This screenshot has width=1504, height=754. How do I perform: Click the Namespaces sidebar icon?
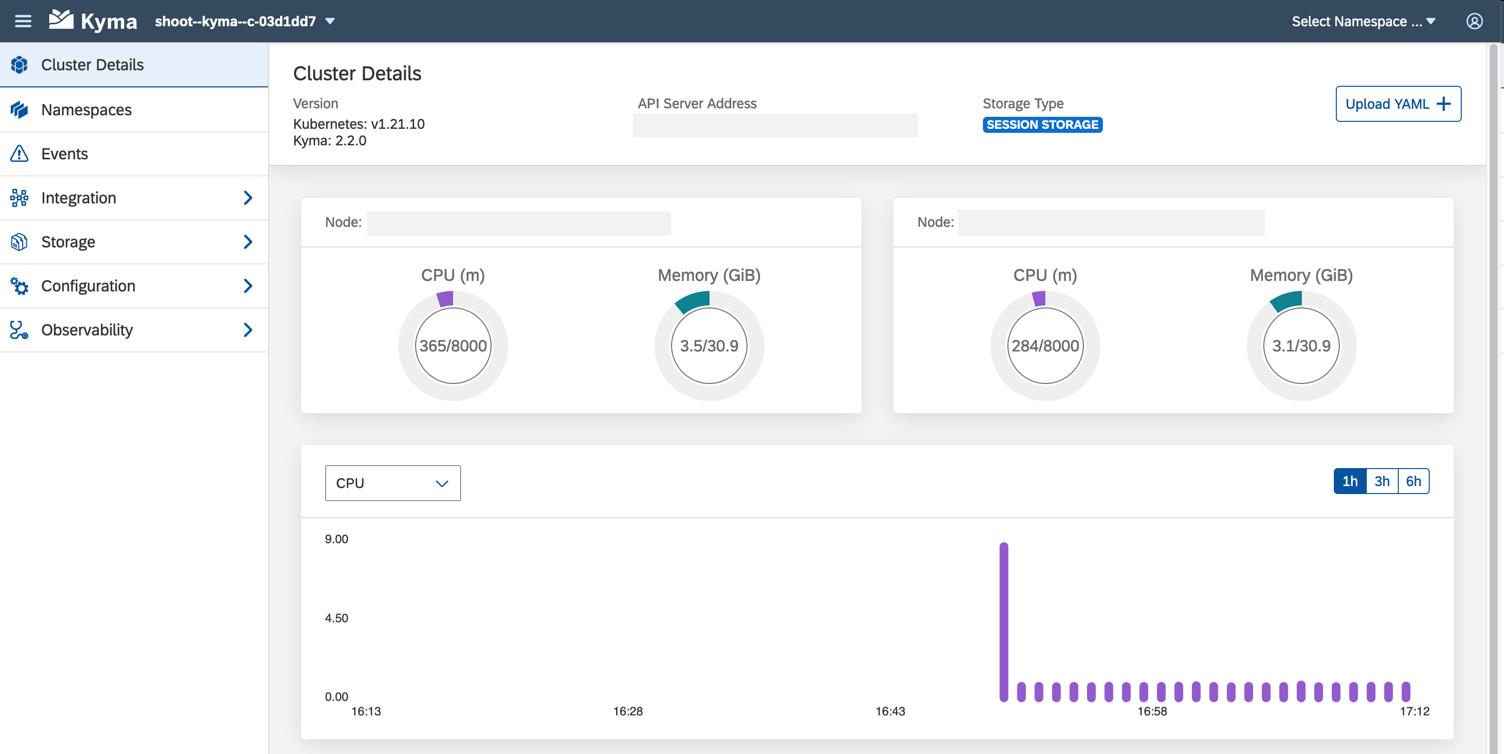pyautogui.click(x=19, y=110)
